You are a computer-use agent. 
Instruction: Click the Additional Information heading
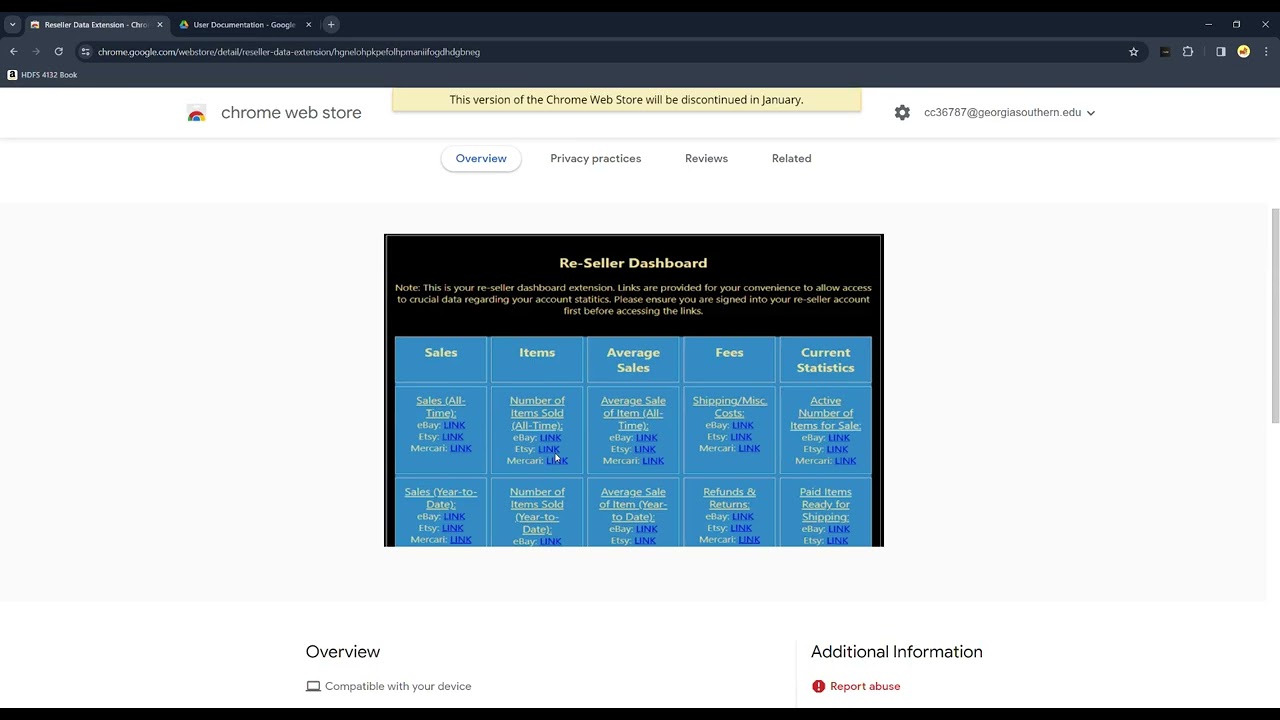pos(897,652)
